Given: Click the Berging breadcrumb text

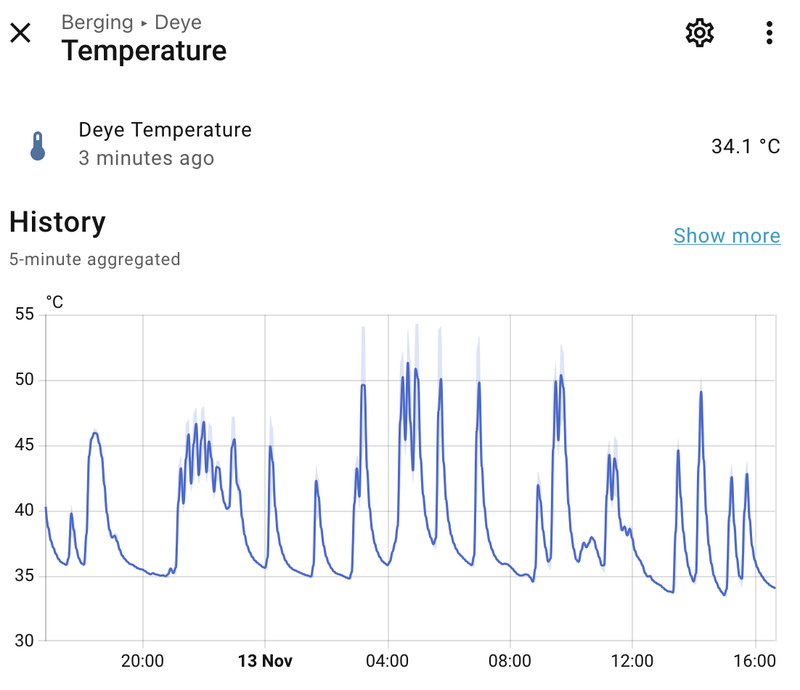Looking at the screenshot, I should [97, 22].
